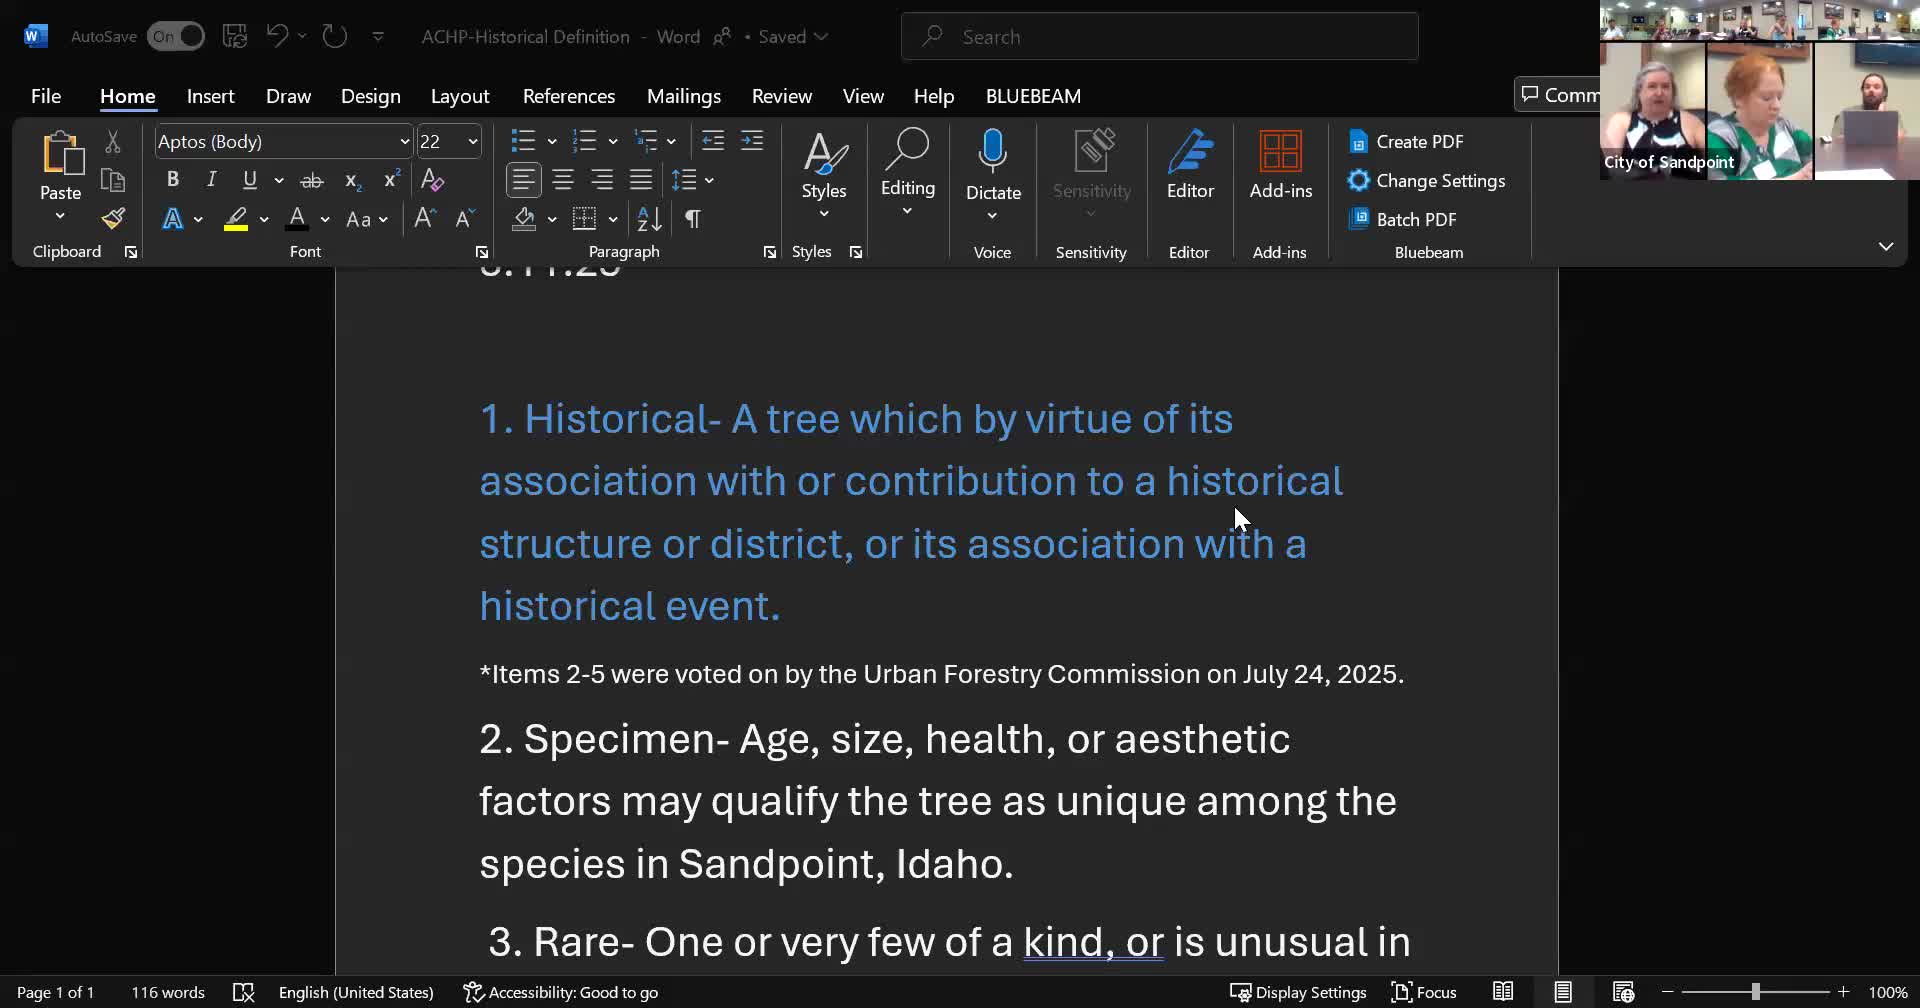
Task: Increase font size with Grow Font
Action: tap(425, 219)
